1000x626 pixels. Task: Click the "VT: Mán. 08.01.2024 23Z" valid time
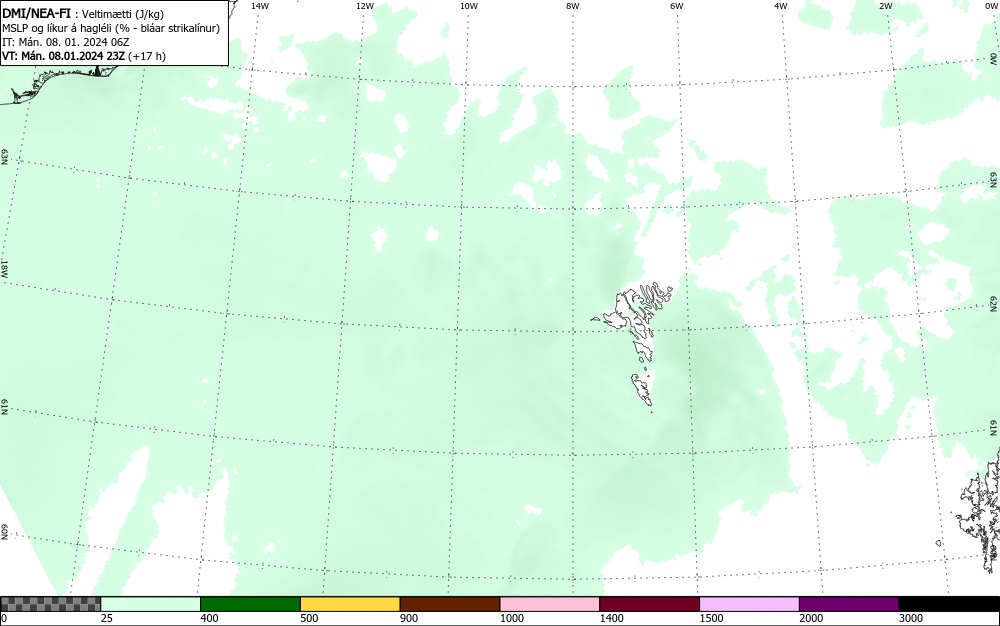64,56
